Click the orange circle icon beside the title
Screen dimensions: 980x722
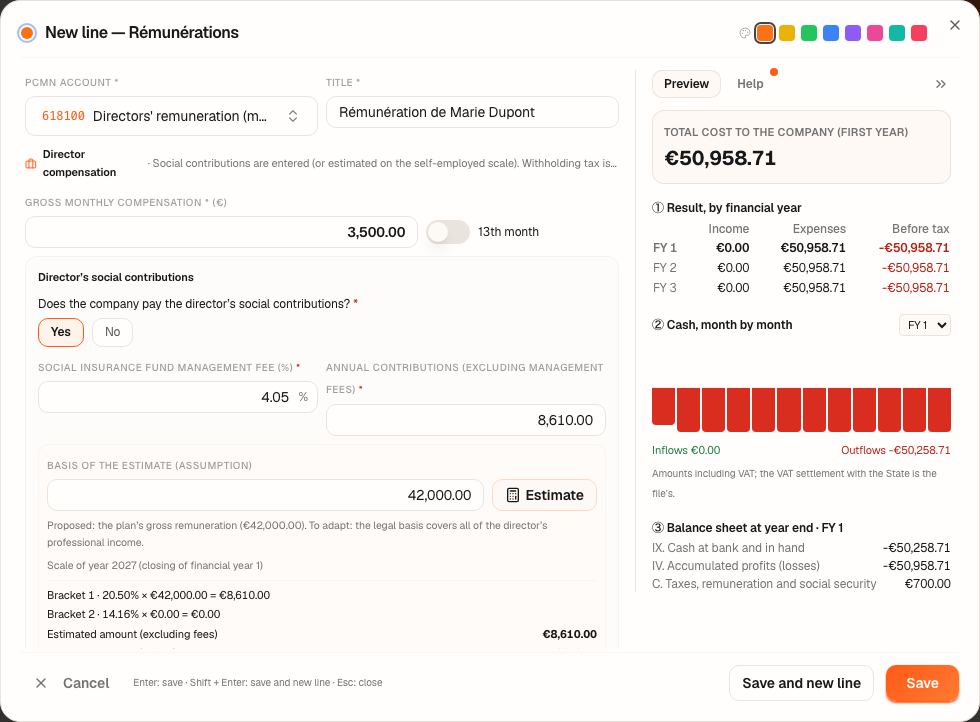27,33
